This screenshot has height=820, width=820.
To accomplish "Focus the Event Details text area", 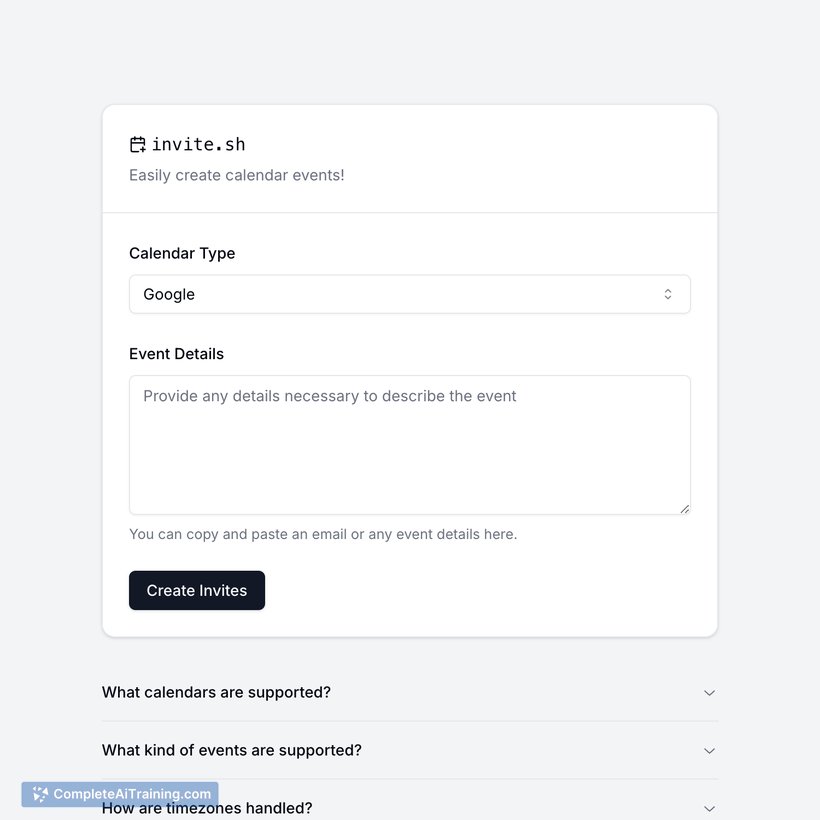I will tap(409, 445).
